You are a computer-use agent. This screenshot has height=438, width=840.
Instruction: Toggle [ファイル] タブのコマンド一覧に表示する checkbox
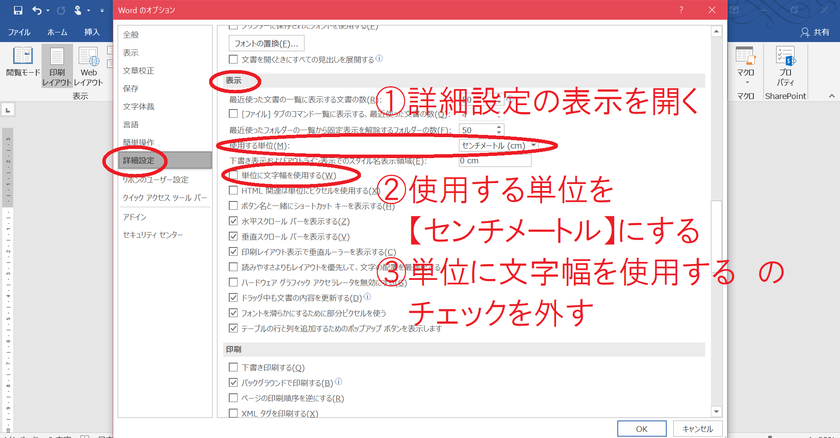point(233,114)
